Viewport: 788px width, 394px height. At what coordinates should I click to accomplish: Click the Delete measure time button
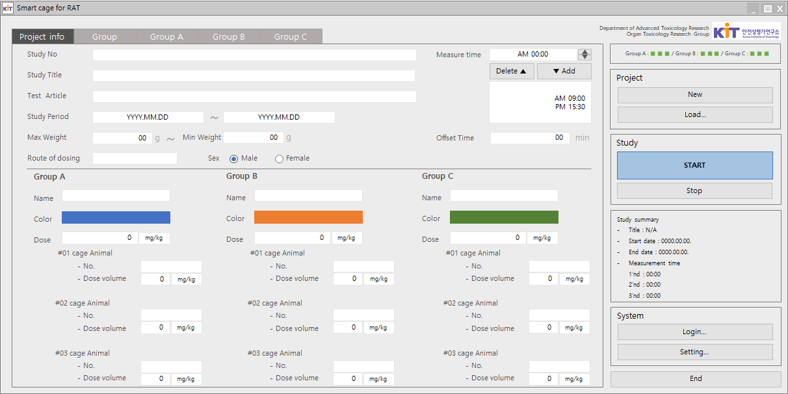[x=512, y=71]
